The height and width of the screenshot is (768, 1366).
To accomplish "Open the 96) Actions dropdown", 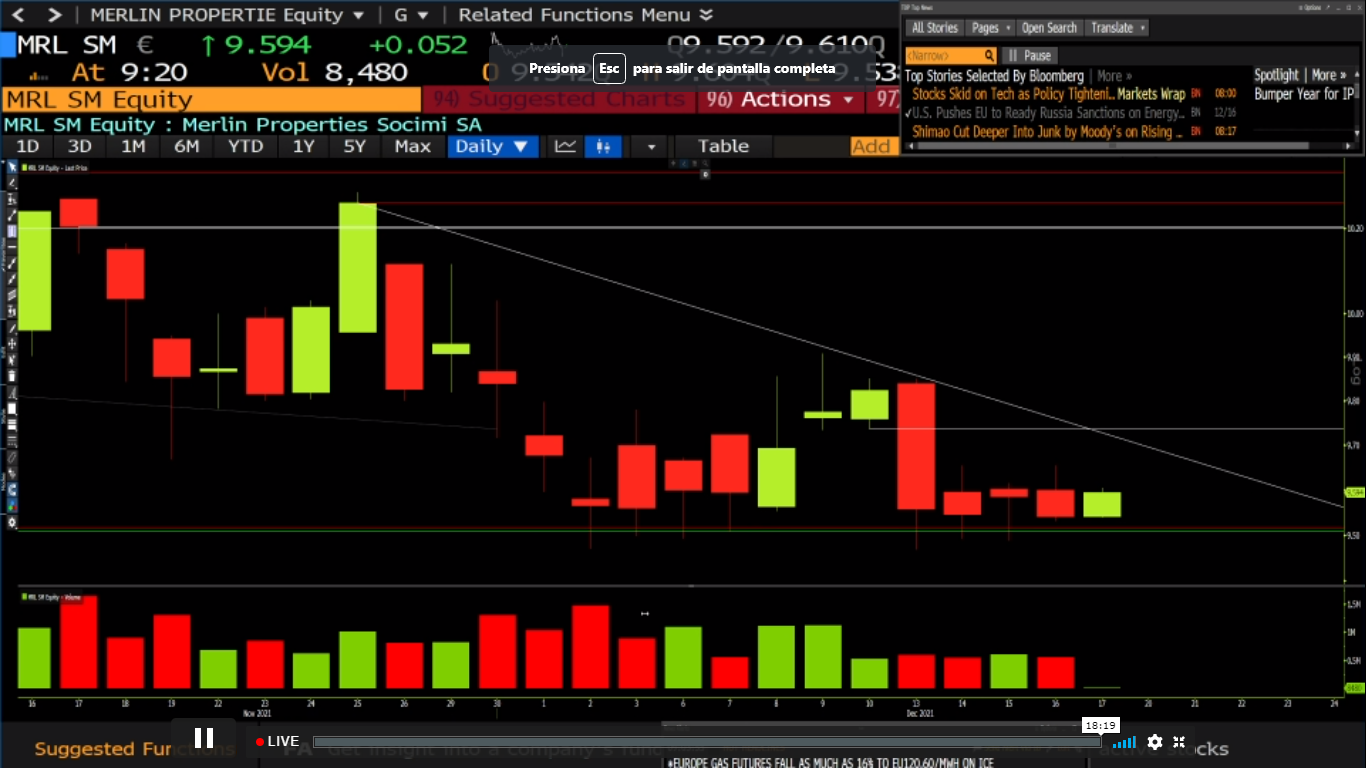I will 781,99.
